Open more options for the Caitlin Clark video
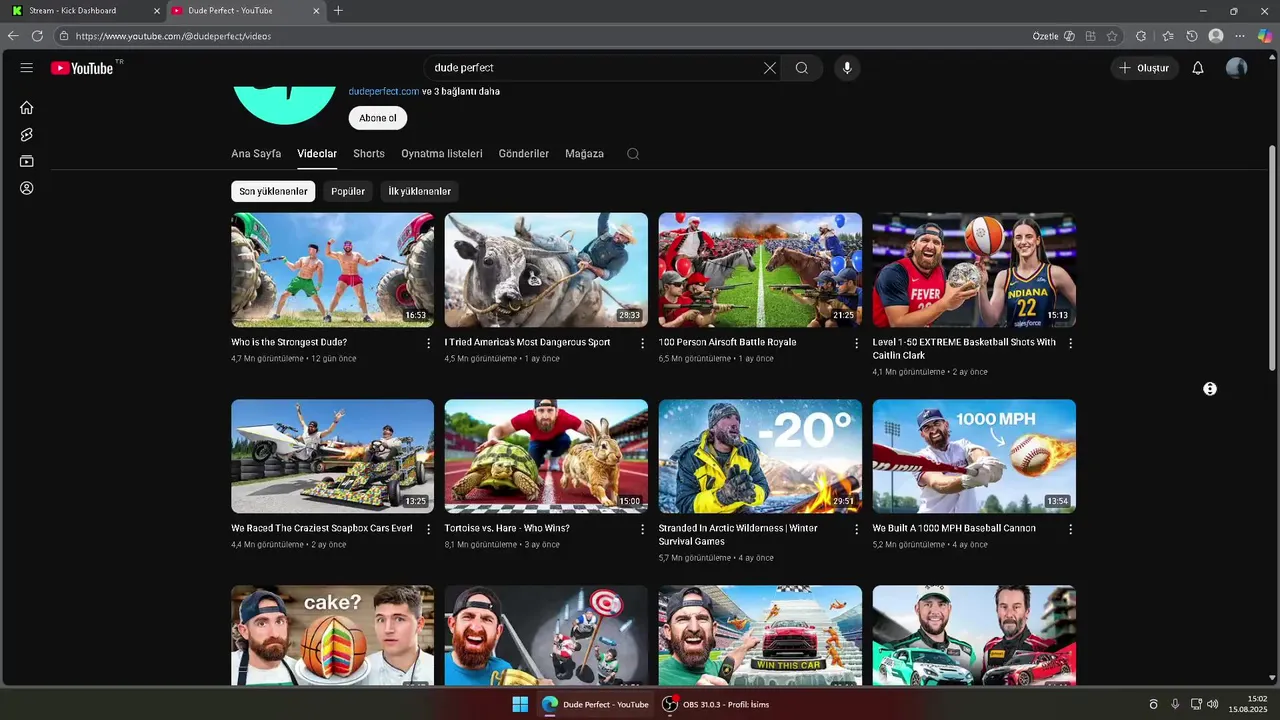The image size is (1280, 720). [x=1070, y=343]
